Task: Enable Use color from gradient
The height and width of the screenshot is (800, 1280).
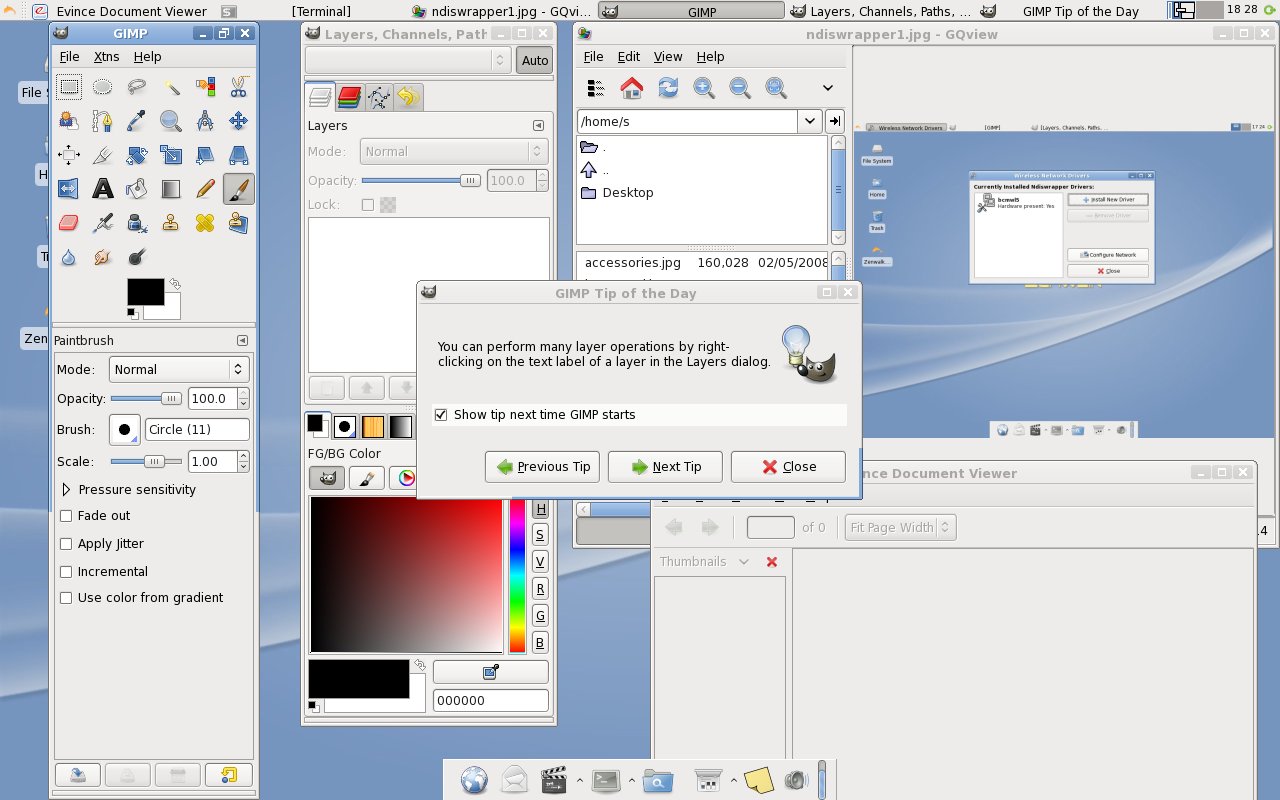Action: coord(66,598)
